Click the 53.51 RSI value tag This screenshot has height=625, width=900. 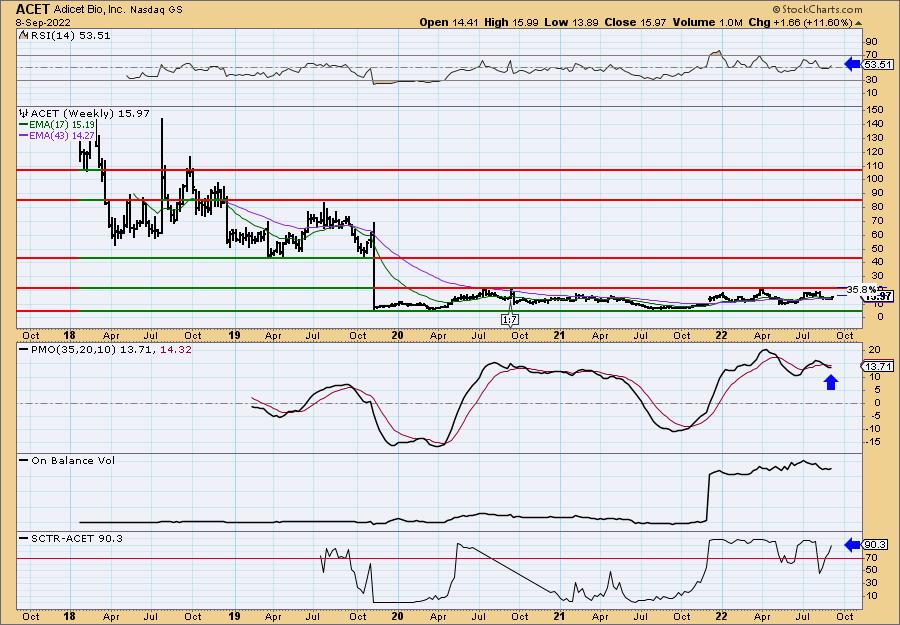tap(877, 65)
